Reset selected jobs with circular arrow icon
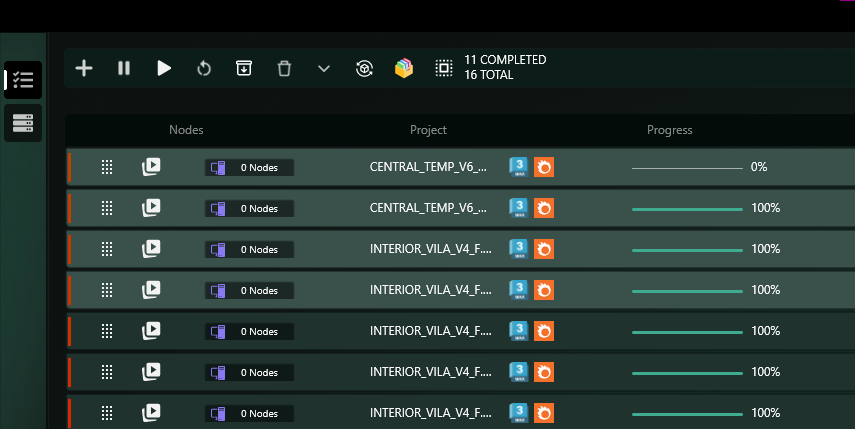Screen dimensions: 855x429 tap(204, 69)
